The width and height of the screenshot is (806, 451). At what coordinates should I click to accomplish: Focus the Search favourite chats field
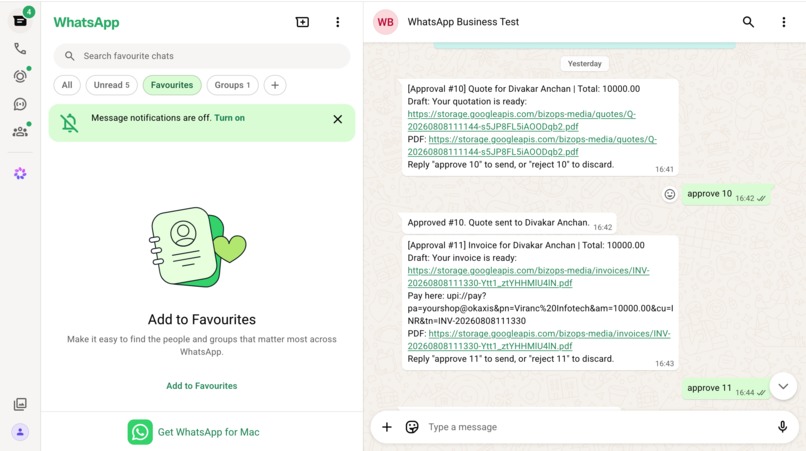pos(202,56)
